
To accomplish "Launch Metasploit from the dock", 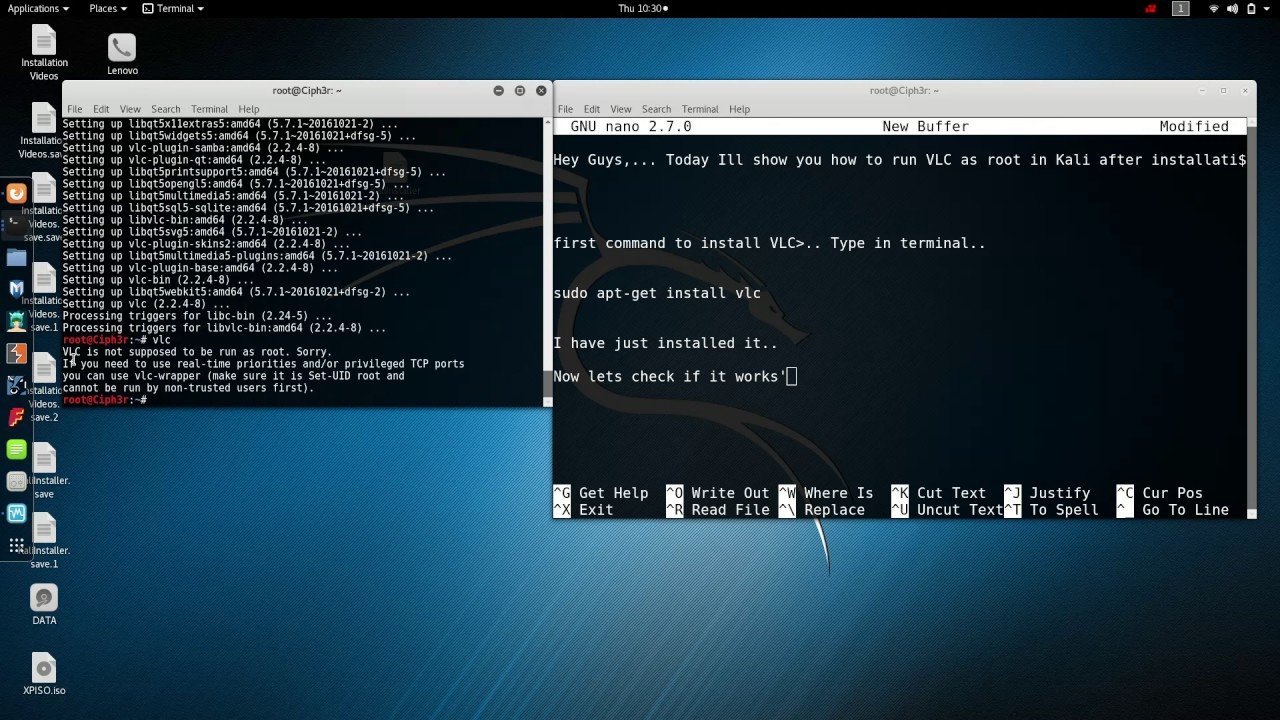I will pyautogui.click(x=16, y=289).
